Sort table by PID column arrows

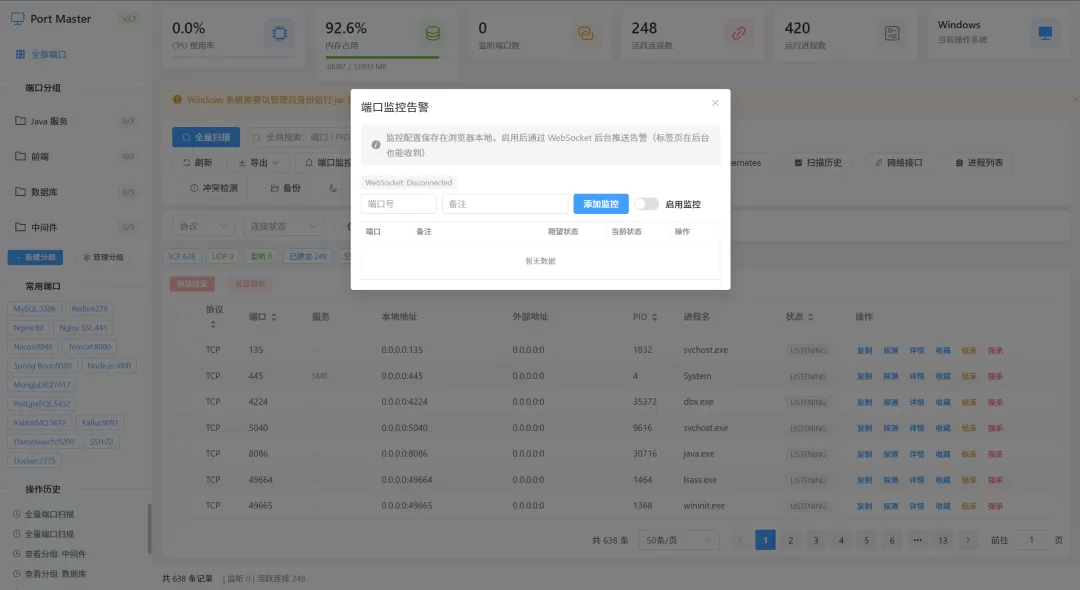click(654, 317)
